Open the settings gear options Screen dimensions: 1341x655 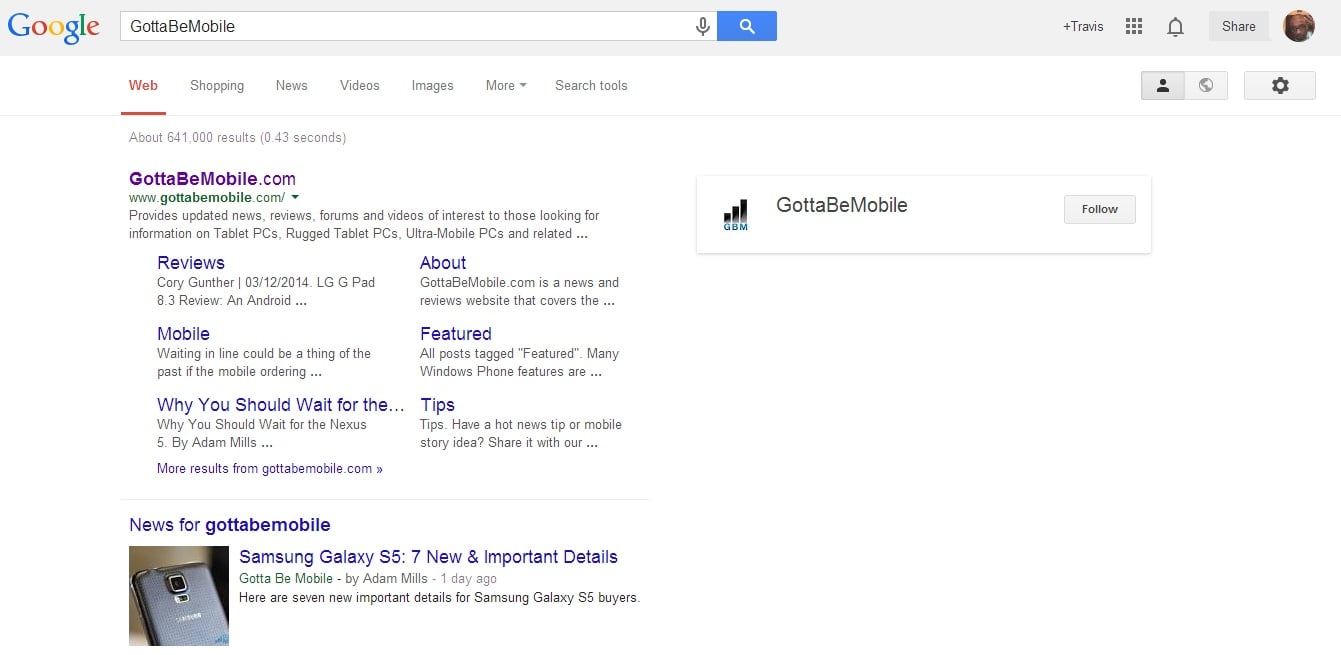(x=1280, y=86)
